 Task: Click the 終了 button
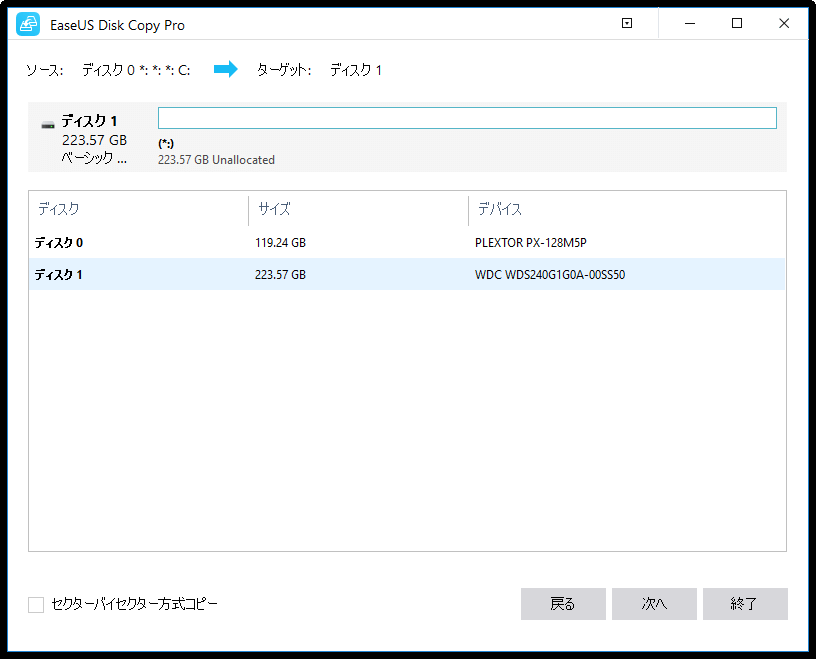click(x=745, y=604)
